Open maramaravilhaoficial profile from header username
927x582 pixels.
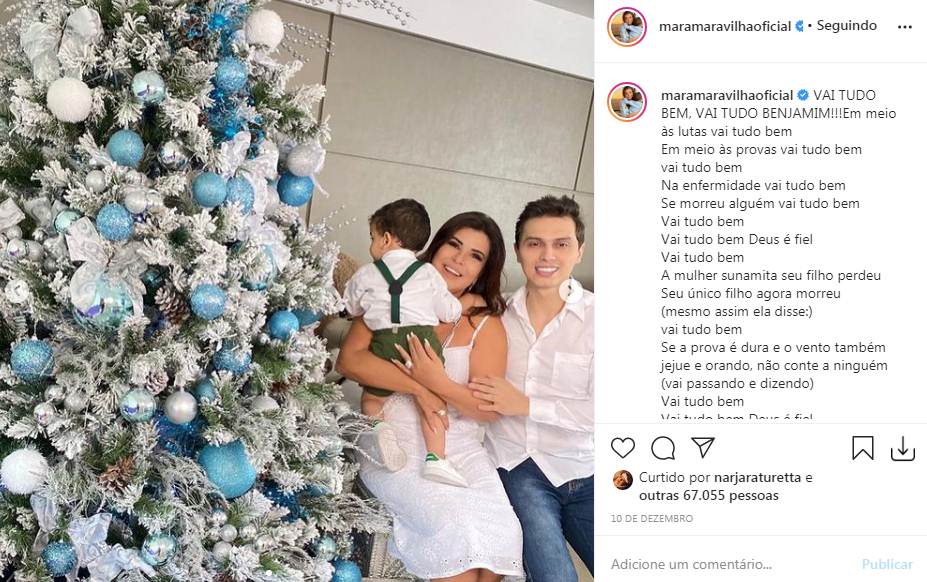coord(725,26)
